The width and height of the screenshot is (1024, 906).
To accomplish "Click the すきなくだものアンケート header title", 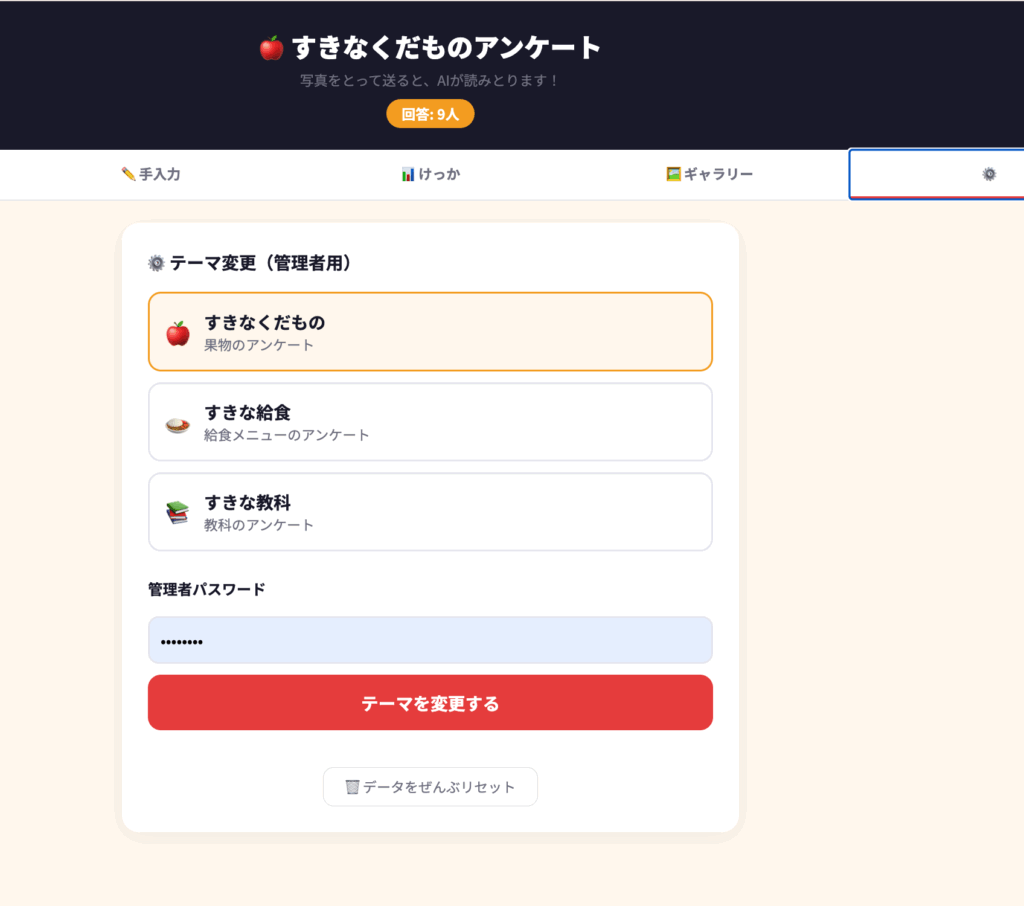I will 446,47.
